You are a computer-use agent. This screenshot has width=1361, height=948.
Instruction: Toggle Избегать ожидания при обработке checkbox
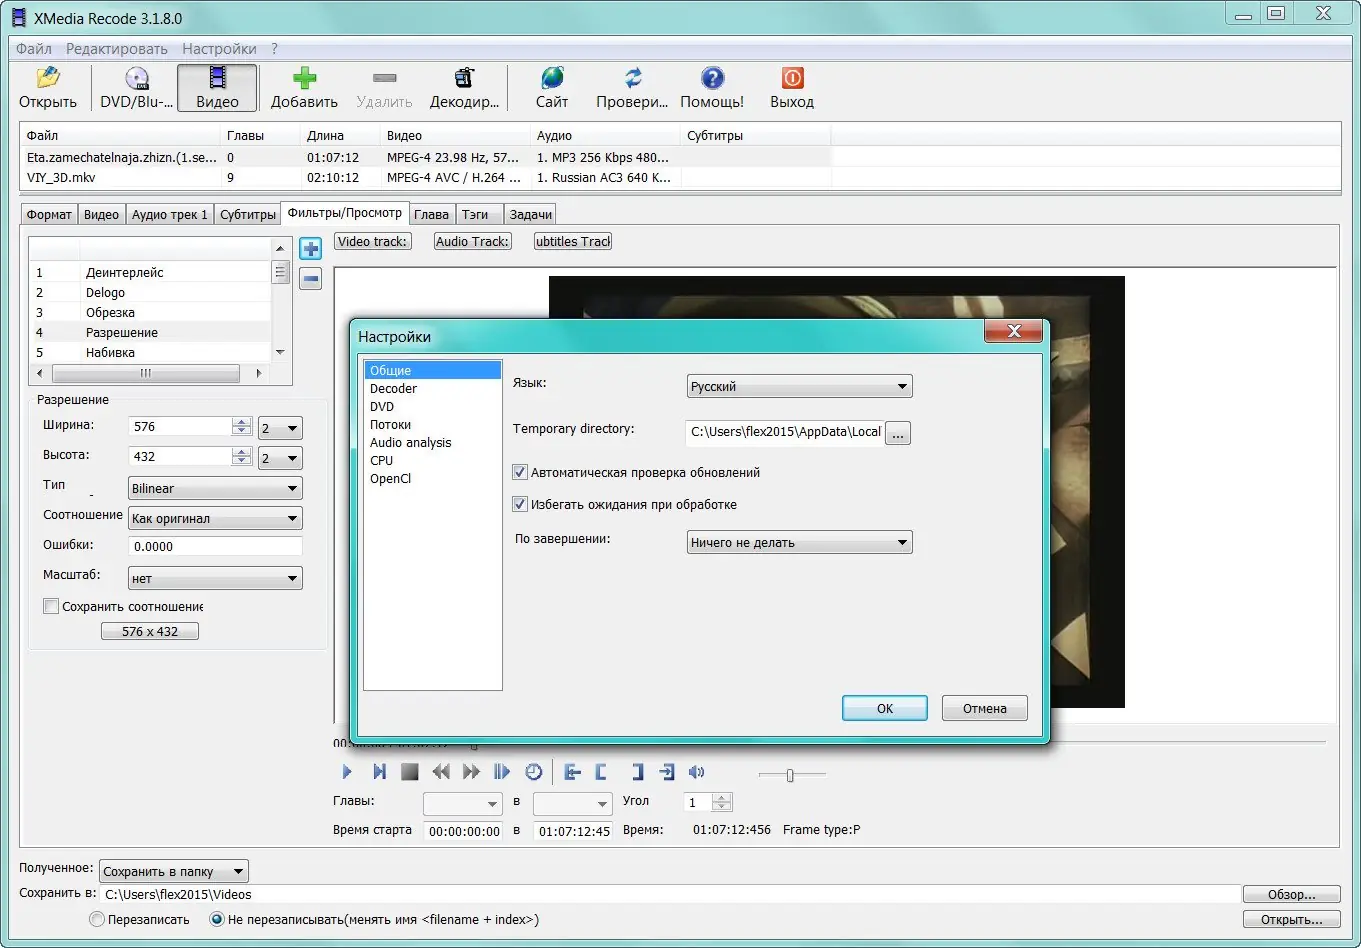520,504
